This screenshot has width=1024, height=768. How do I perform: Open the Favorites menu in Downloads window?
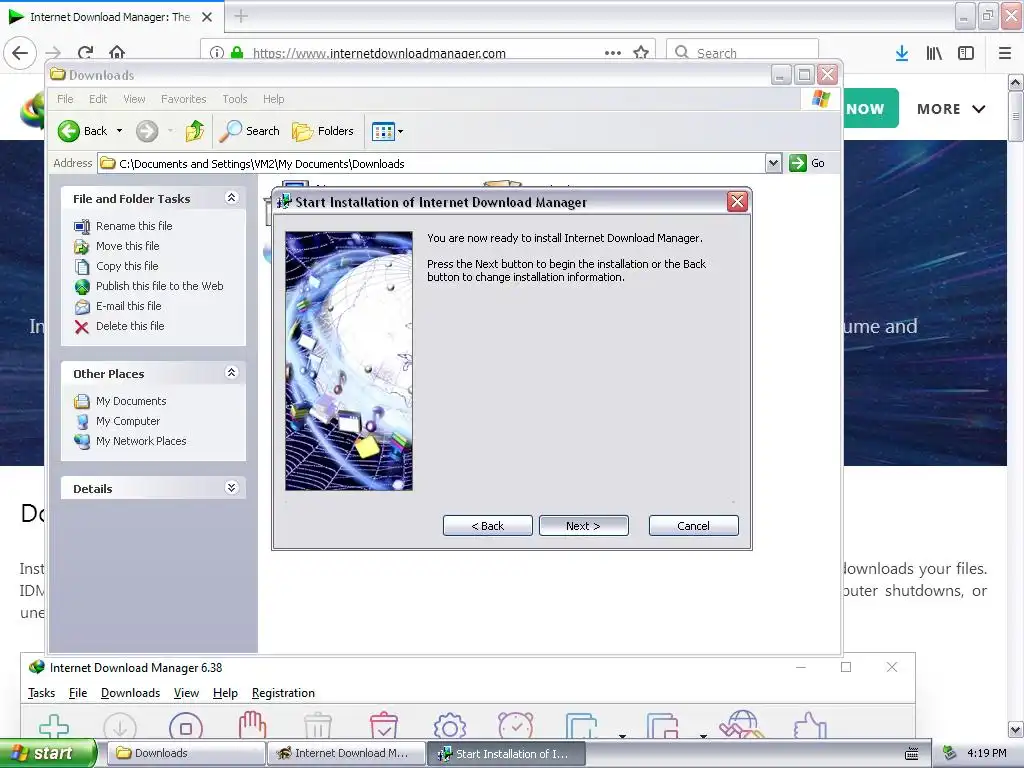184,99
